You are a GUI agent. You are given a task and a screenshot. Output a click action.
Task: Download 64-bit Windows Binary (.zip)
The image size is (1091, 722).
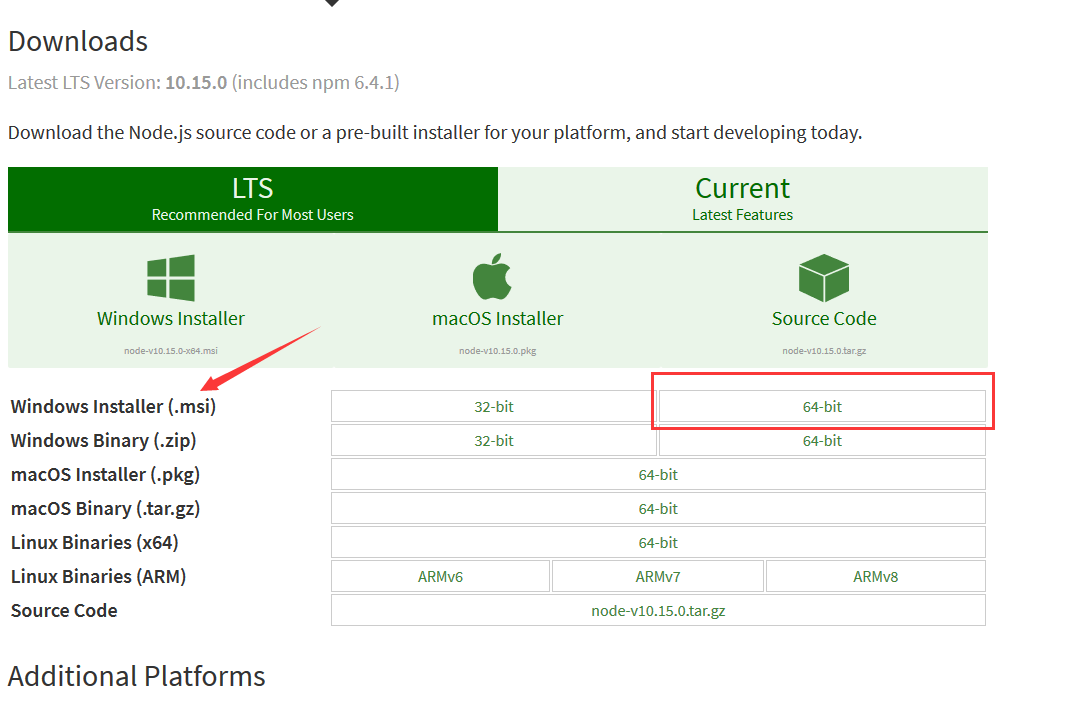(x=822, y=441)
